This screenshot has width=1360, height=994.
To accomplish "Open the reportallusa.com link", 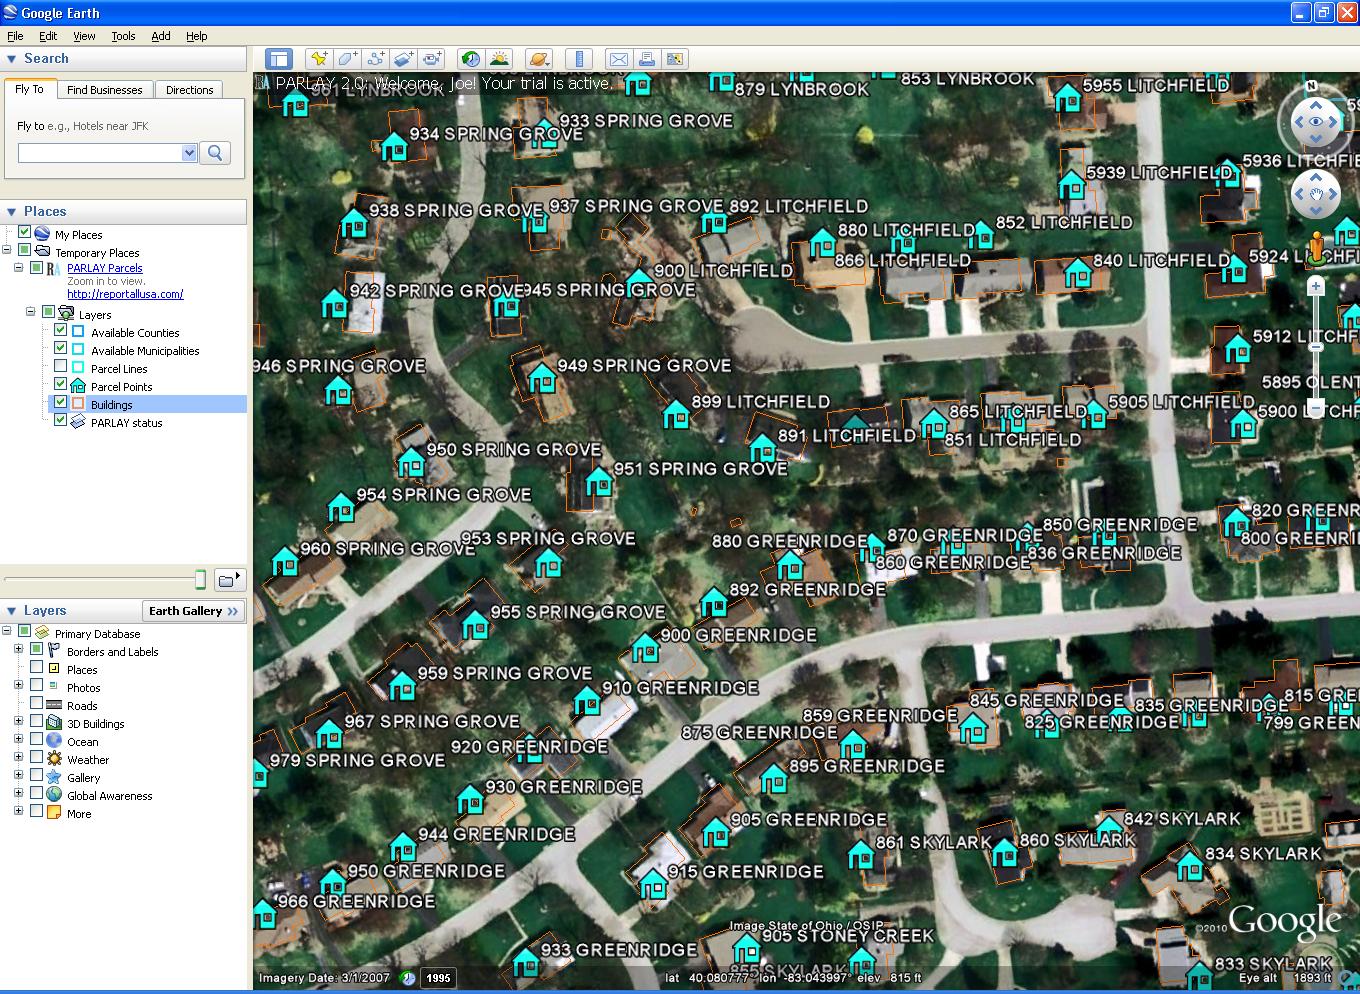I will [125, 294].
